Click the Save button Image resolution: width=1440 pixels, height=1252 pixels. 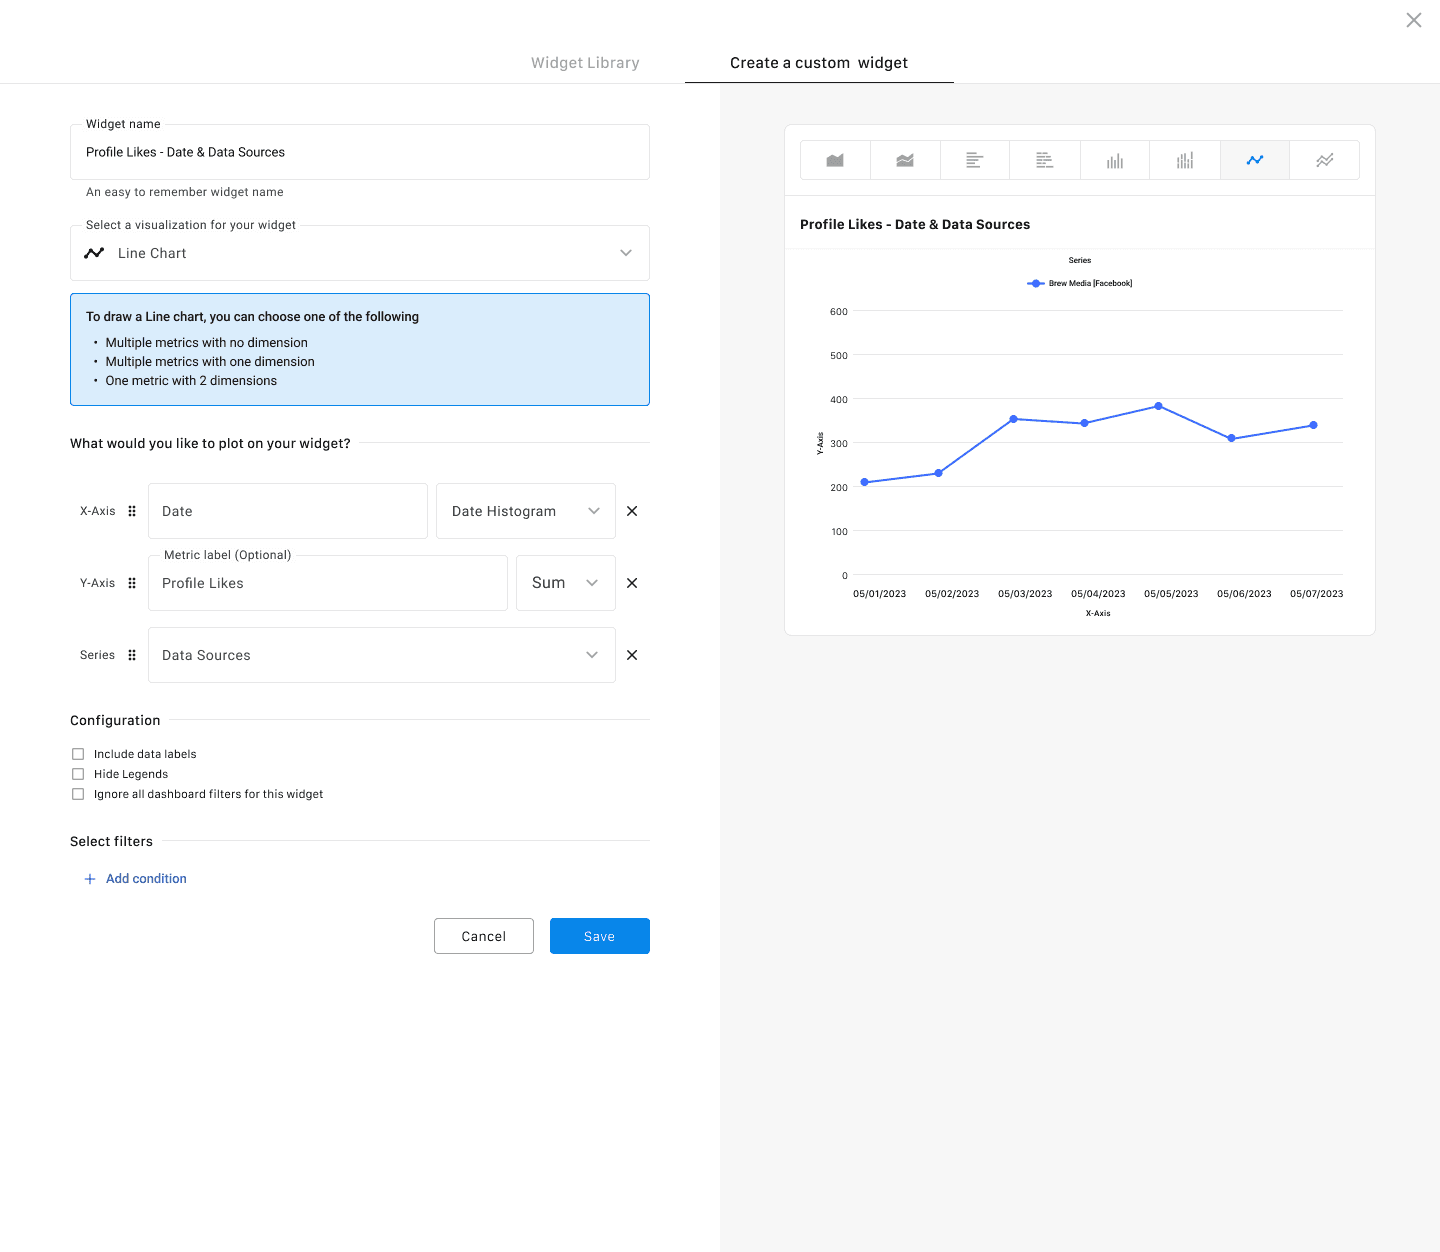pos(600,936)
